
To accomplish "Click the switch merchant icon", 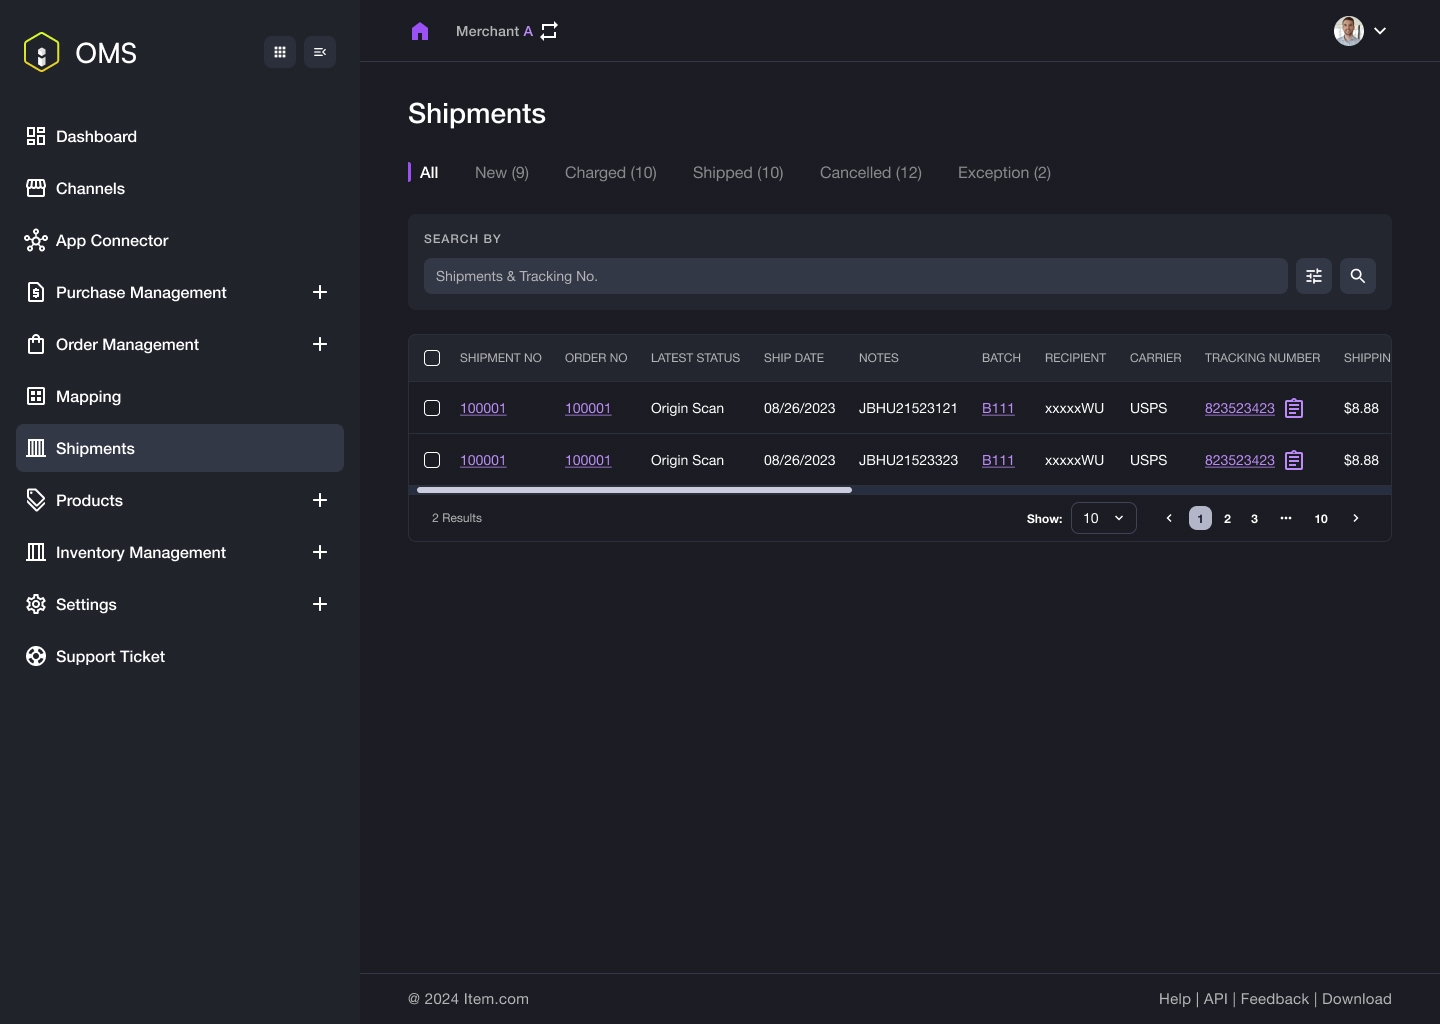I will (x=549, y=31).
